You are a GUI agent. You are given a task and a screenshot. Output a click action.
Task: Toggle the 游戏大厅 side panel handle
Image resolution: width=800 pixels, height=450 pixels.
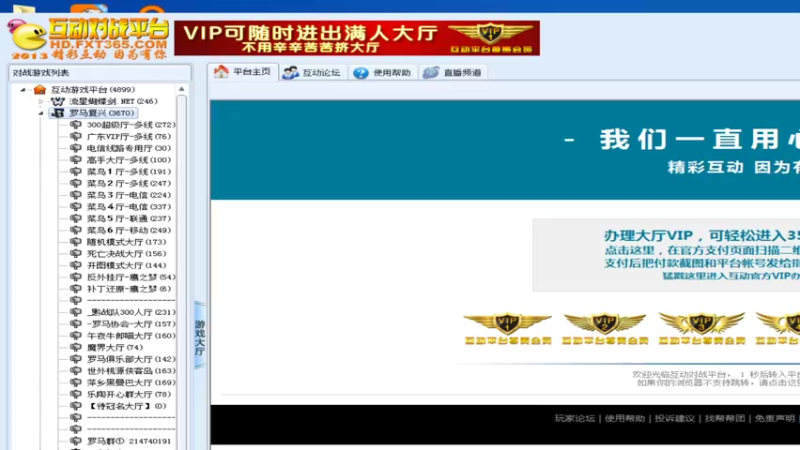point(200,335)
